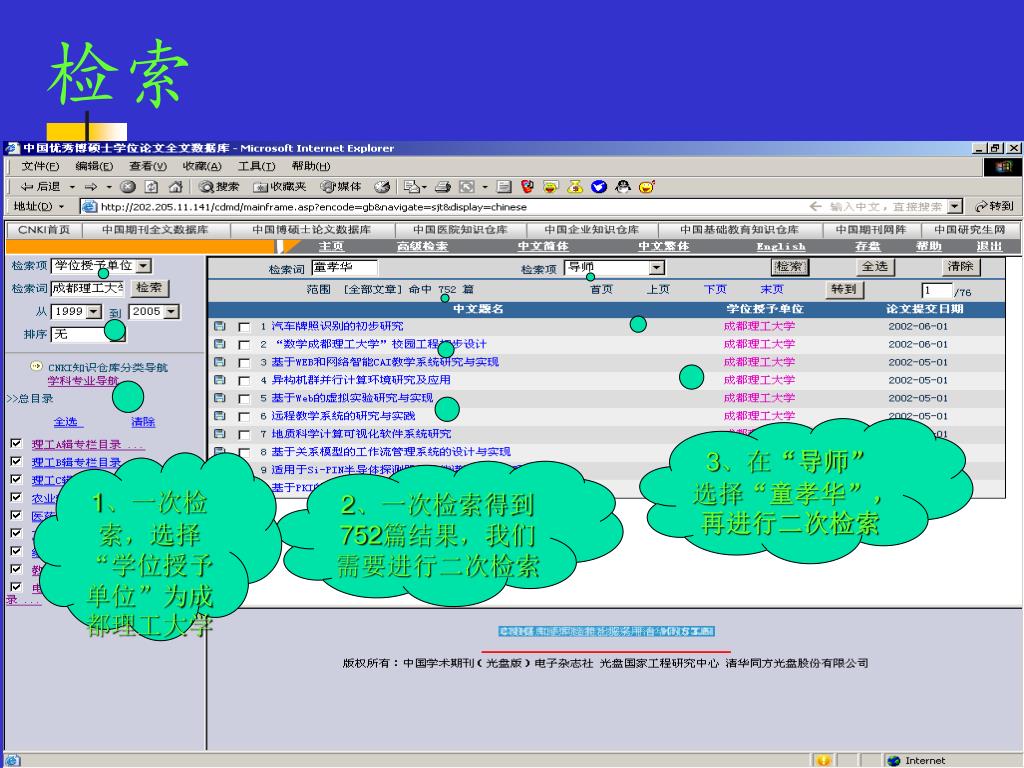Viewport: 1024px width, 768px height.
Task: Uncheck 理工A辑专栏目录 checkbox
Action: point(16,443)
